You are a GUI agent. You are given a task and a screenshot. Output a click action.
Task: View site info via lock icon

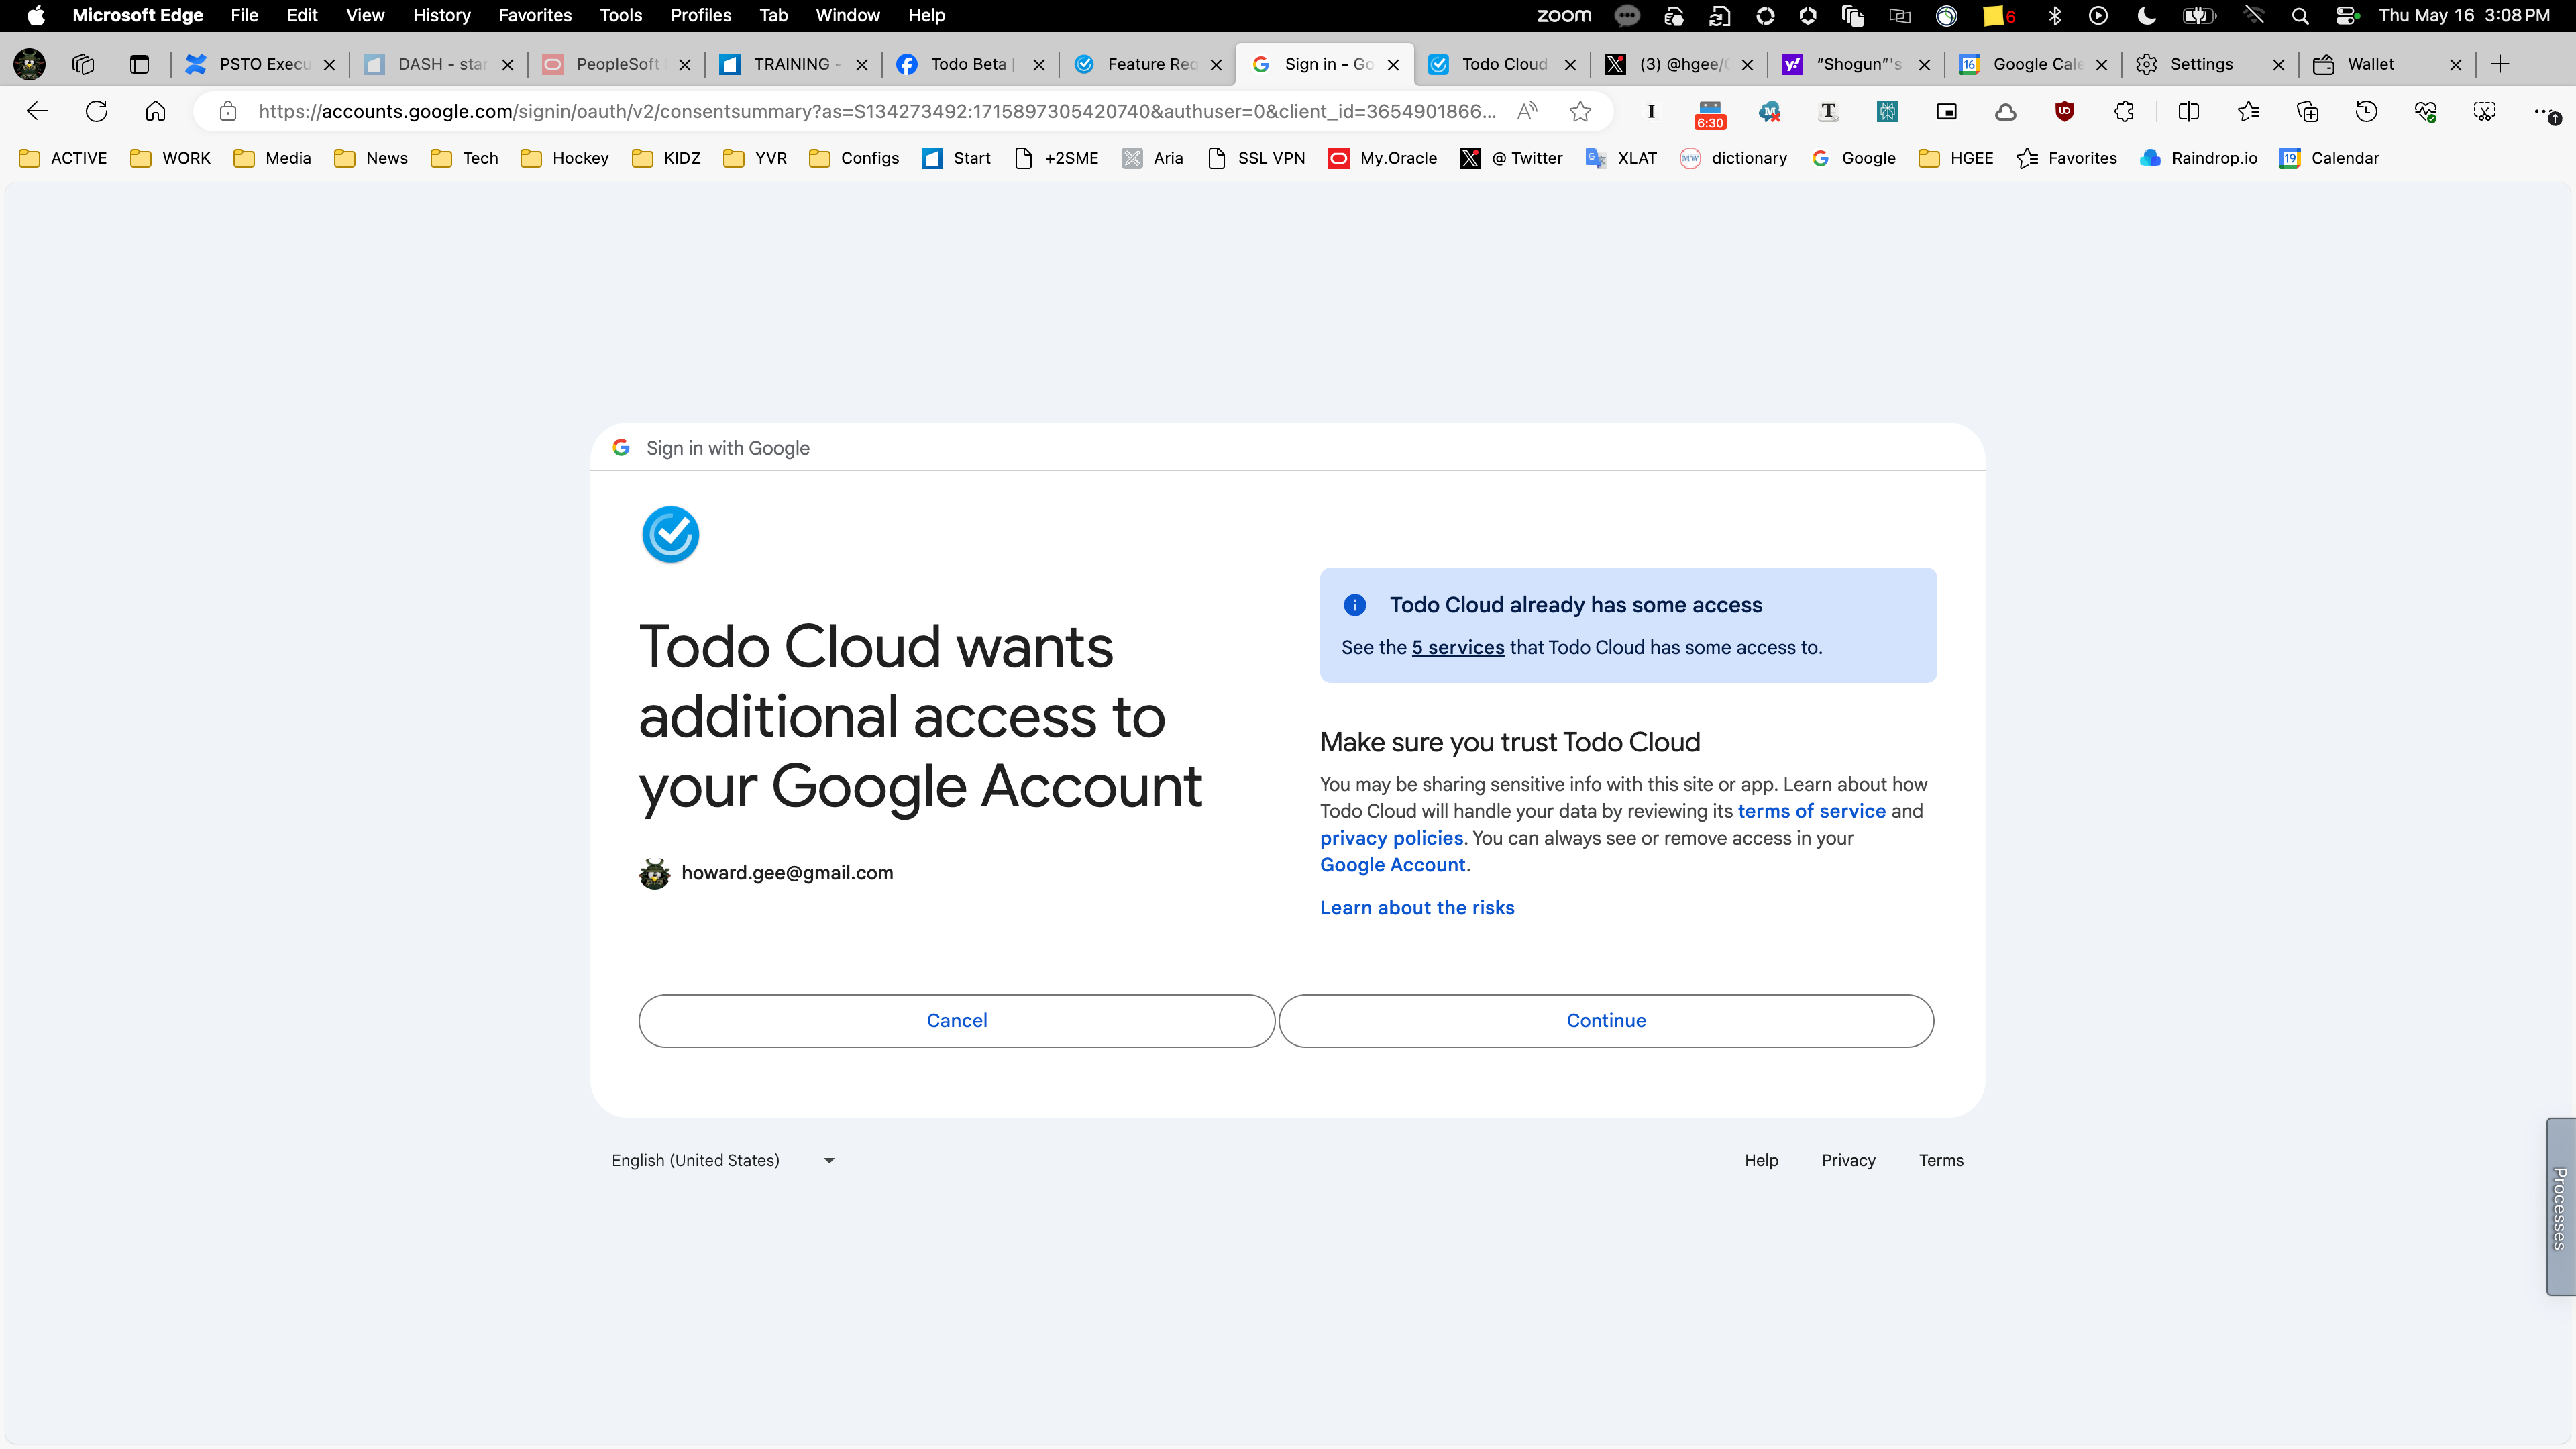[x=228, y=111]
